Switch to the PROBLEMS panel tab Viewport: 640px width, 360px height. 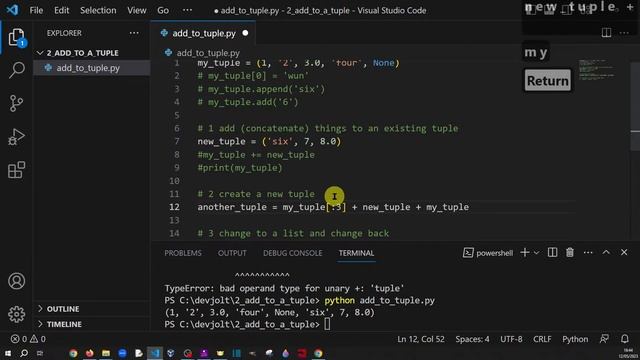183,253
